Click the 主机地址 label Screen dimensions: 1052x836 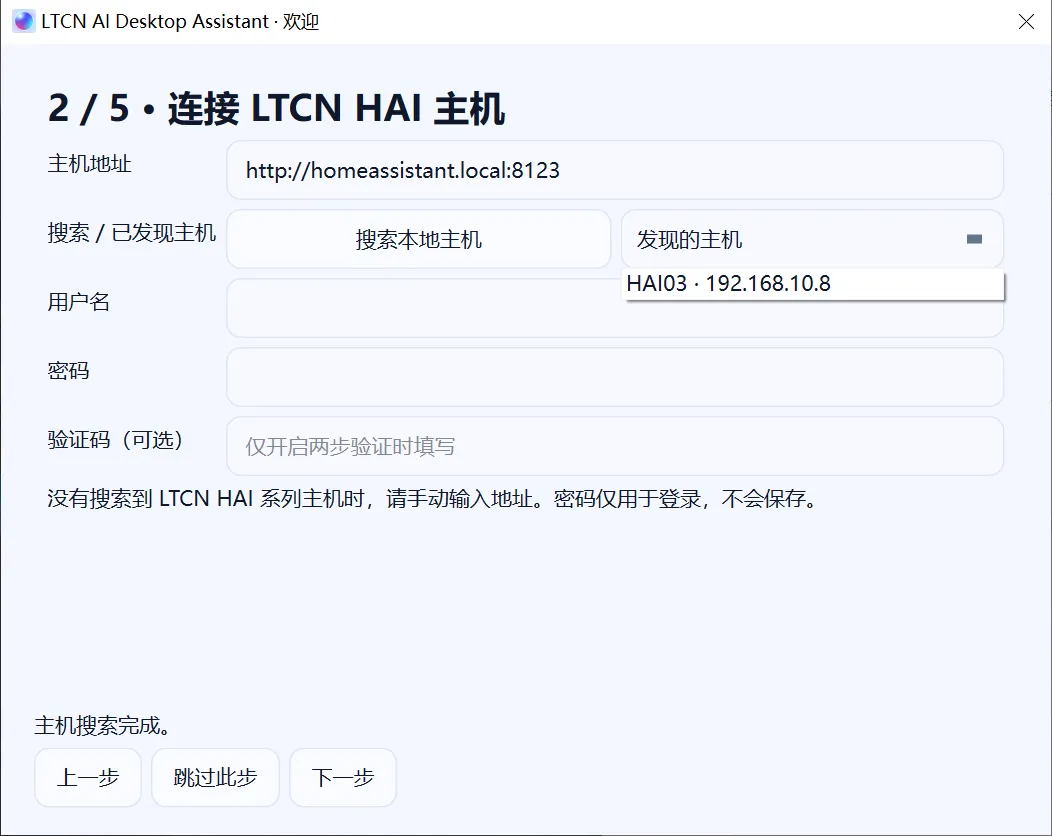[x=89, y=164]
